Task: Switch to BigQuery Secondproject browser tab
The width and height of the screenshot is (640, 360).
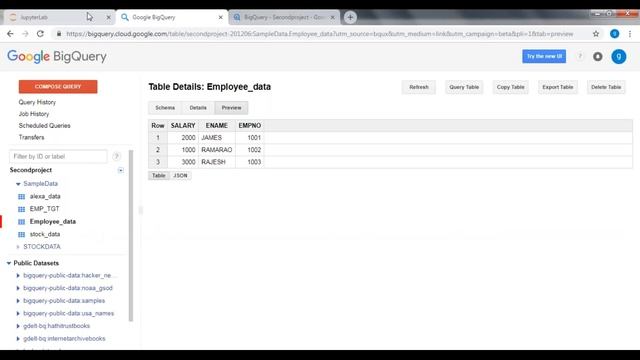Action: [284, 17]
